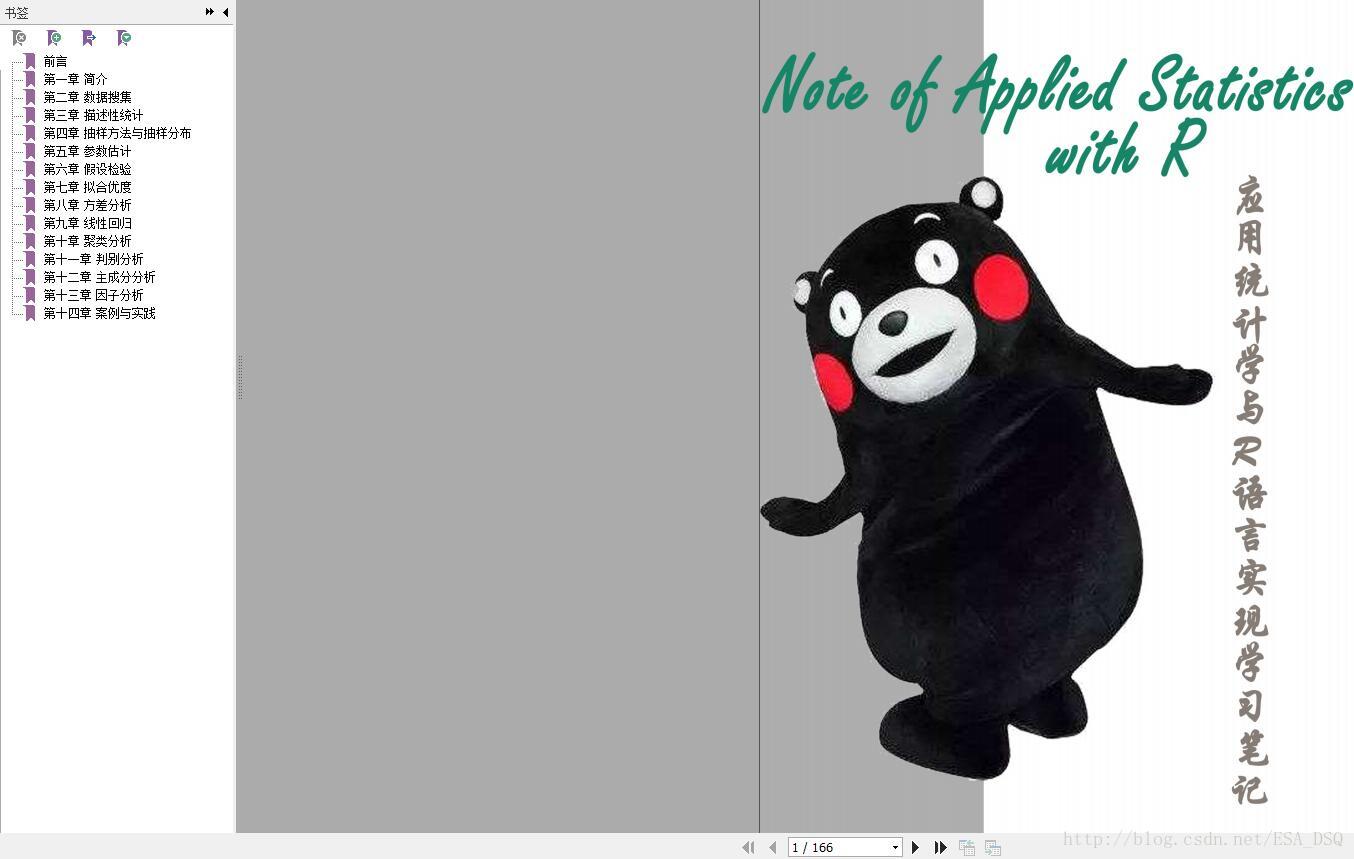Click the next view icon in status bar
1354x859 pixels.
(993, 847)
